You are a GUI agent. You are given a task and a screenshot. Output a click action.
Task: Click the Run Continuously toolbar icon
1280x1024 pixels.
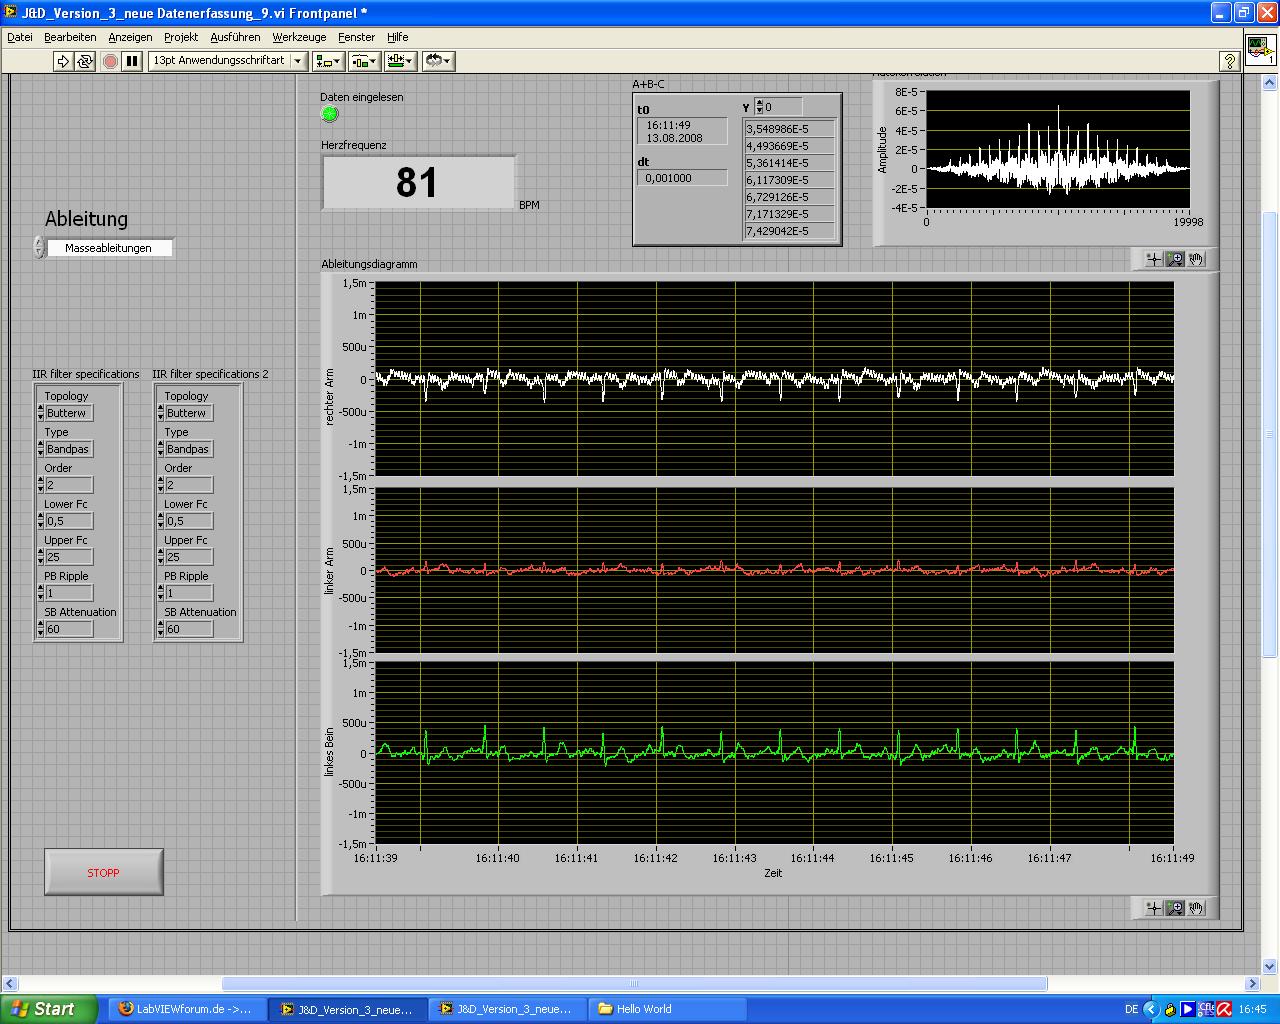(85, 61)
